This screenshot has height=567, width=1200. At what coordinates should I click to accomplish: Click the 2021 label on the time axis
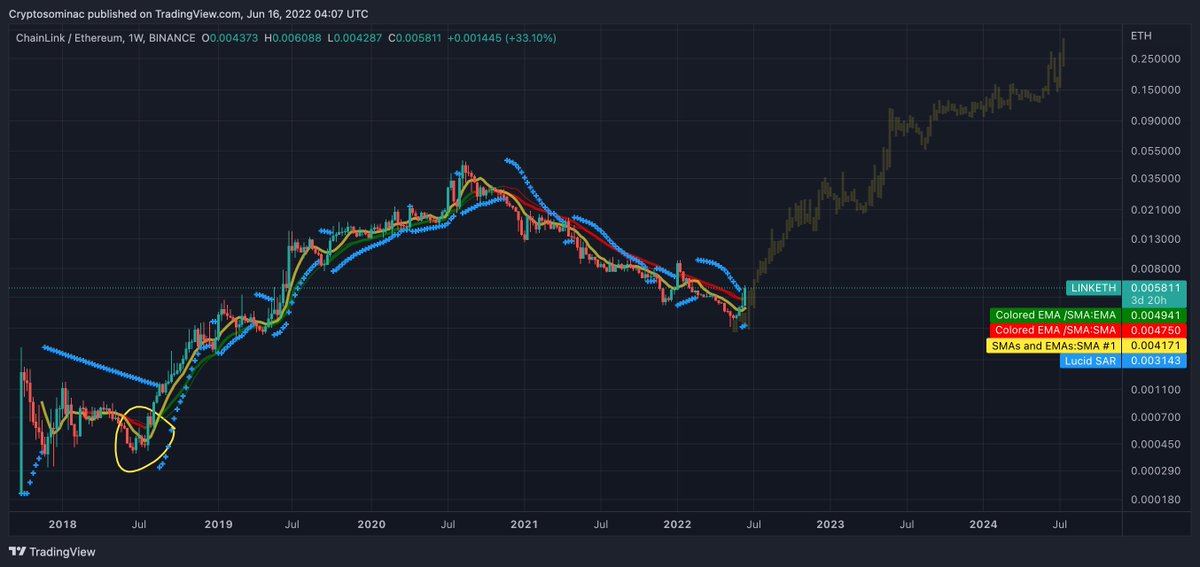524,524
